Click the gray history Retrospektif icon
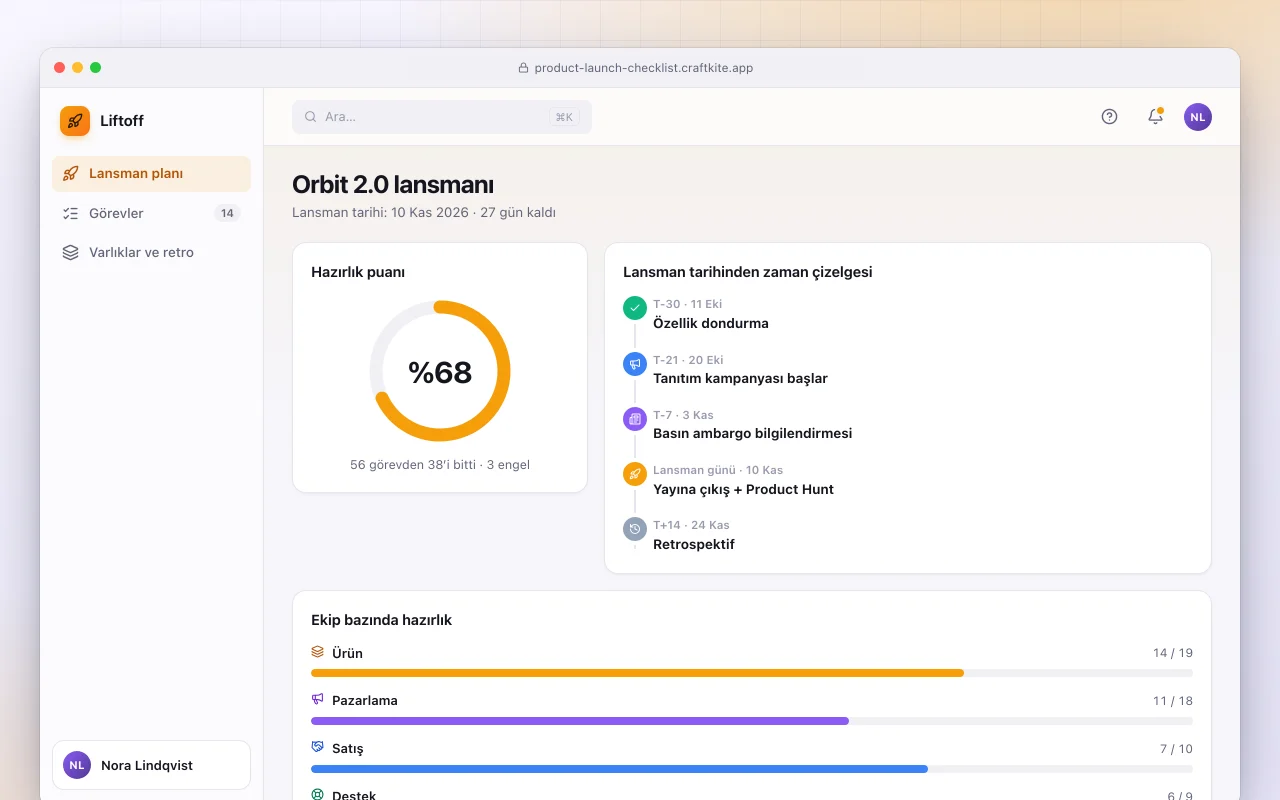The height and width of the screenshot is (800, 1280). pos(635,529)
